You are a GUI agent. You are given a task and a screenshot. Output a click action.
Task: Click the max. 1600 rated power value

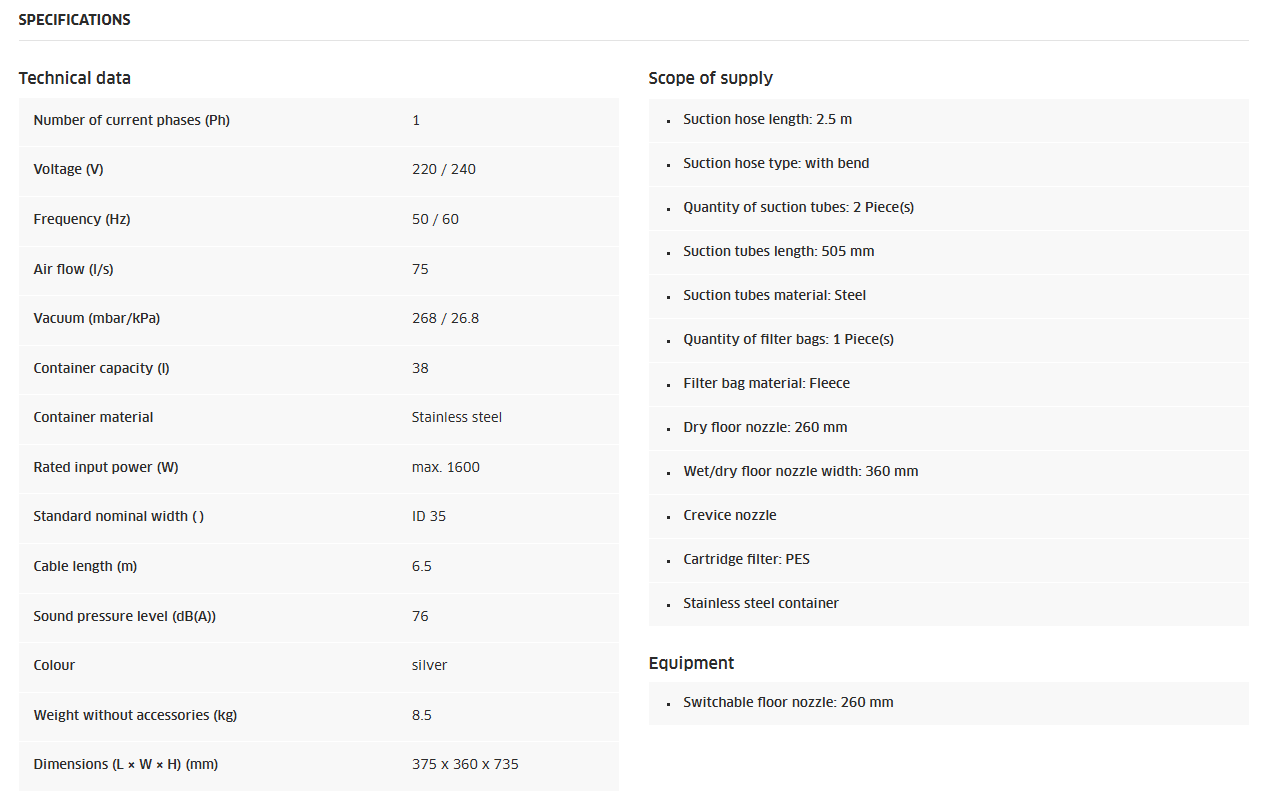point(445,467)
